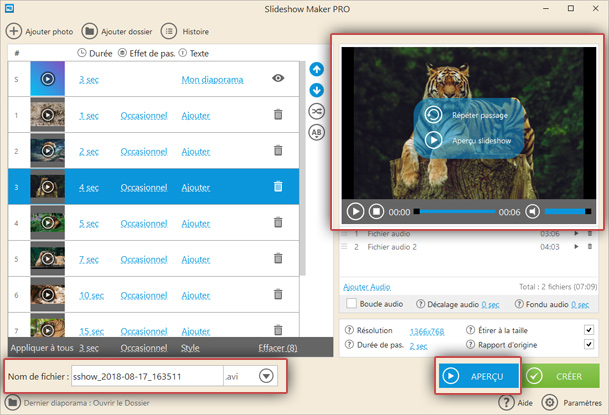
Task: Click the Effet de pas. column header
Action: (147, 53)
